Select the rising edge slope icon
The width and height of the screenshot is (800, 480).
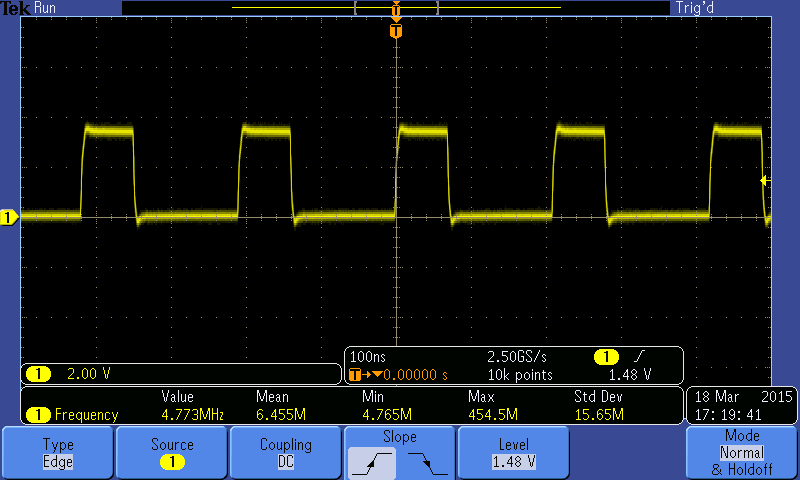372,463
